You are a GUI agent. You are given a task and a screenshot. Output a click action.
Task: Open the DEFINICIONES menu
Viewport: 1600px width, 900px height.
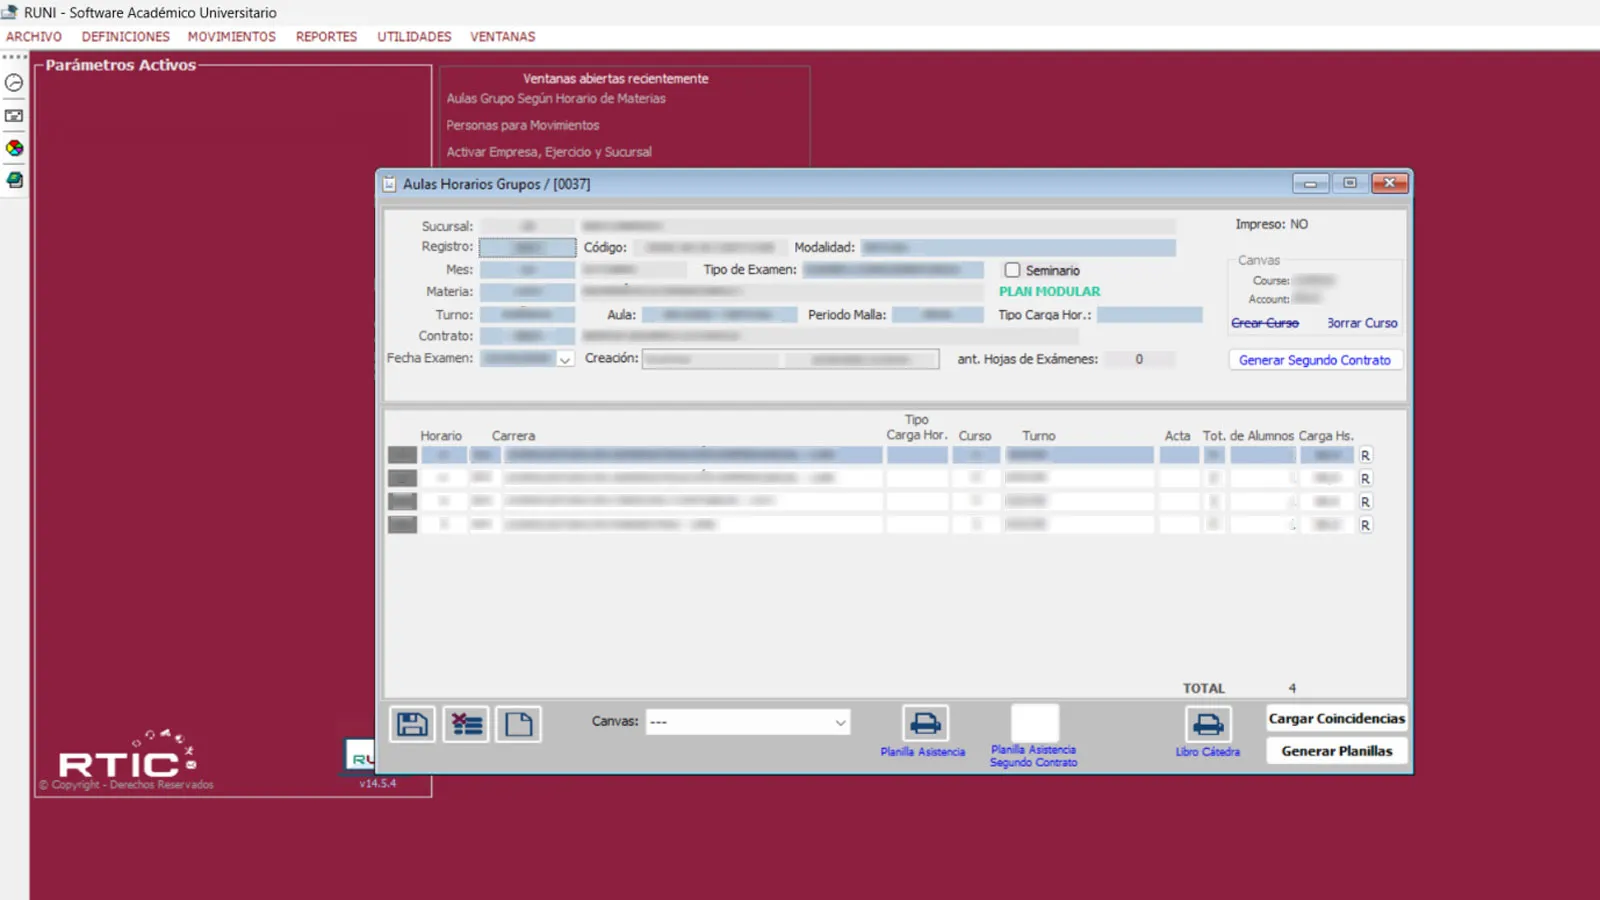click(x=126, y=37)
